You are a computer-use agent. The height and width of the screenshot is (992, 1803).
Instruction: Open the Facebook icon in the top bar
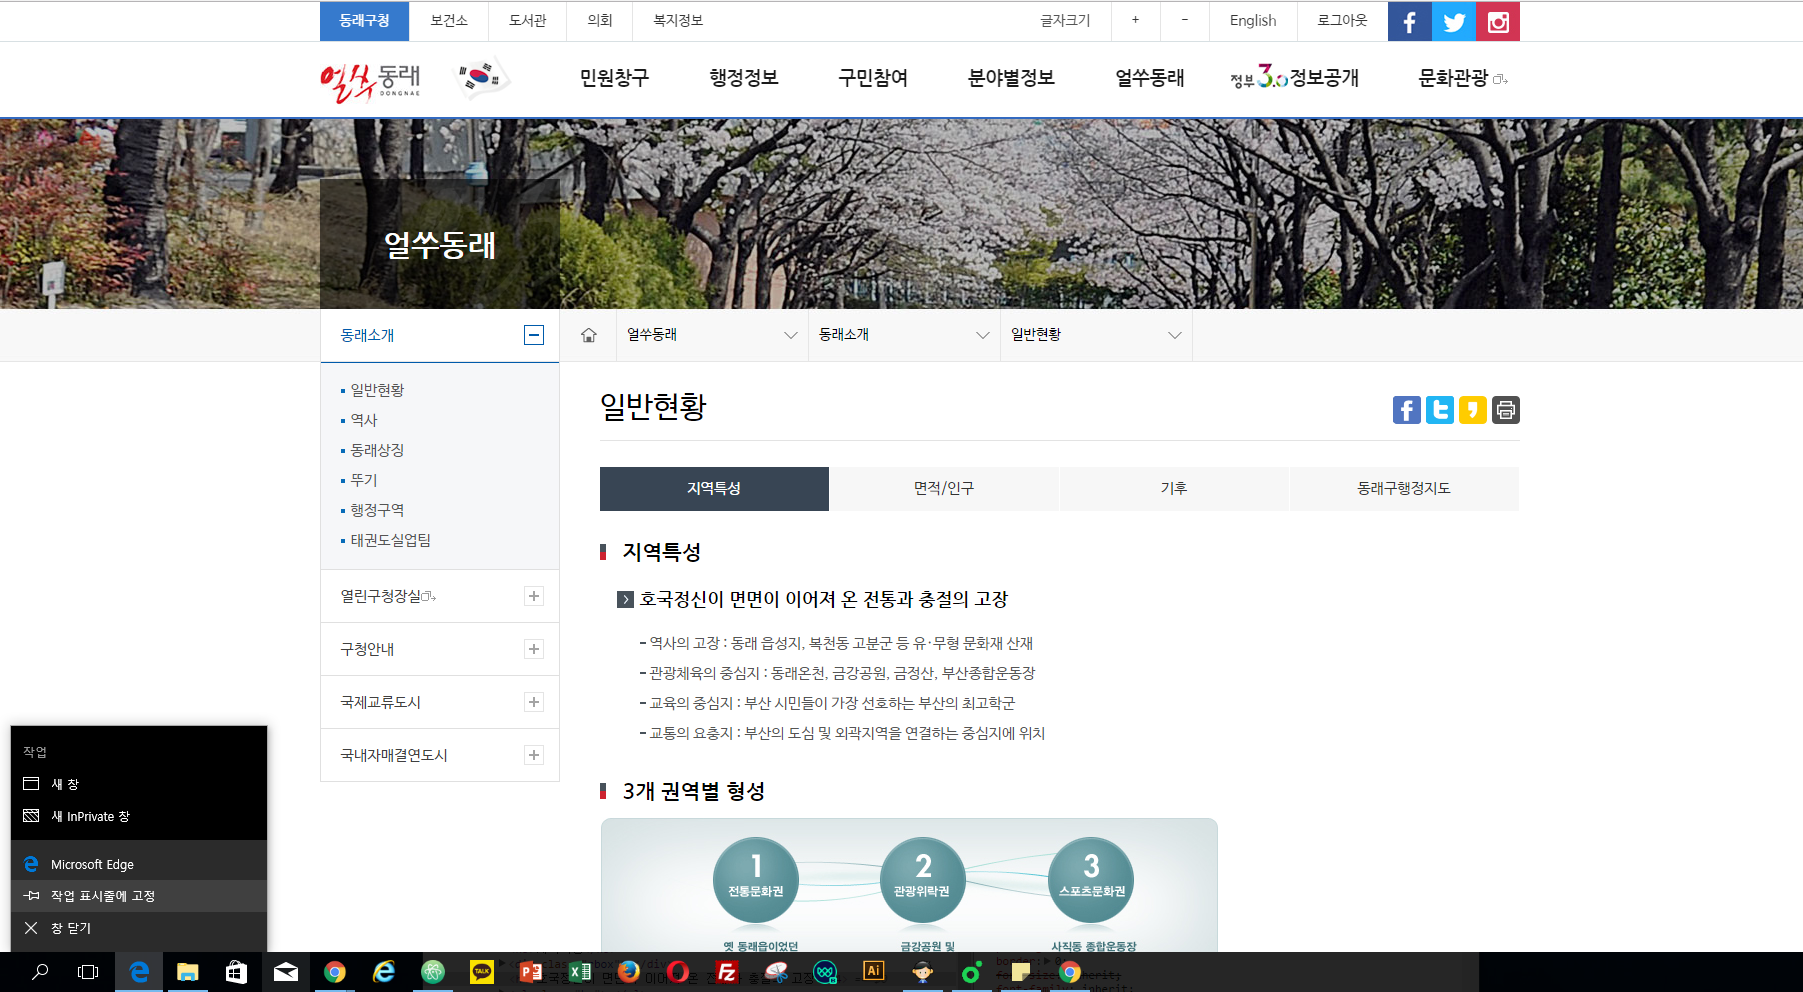click(1409, 21)
